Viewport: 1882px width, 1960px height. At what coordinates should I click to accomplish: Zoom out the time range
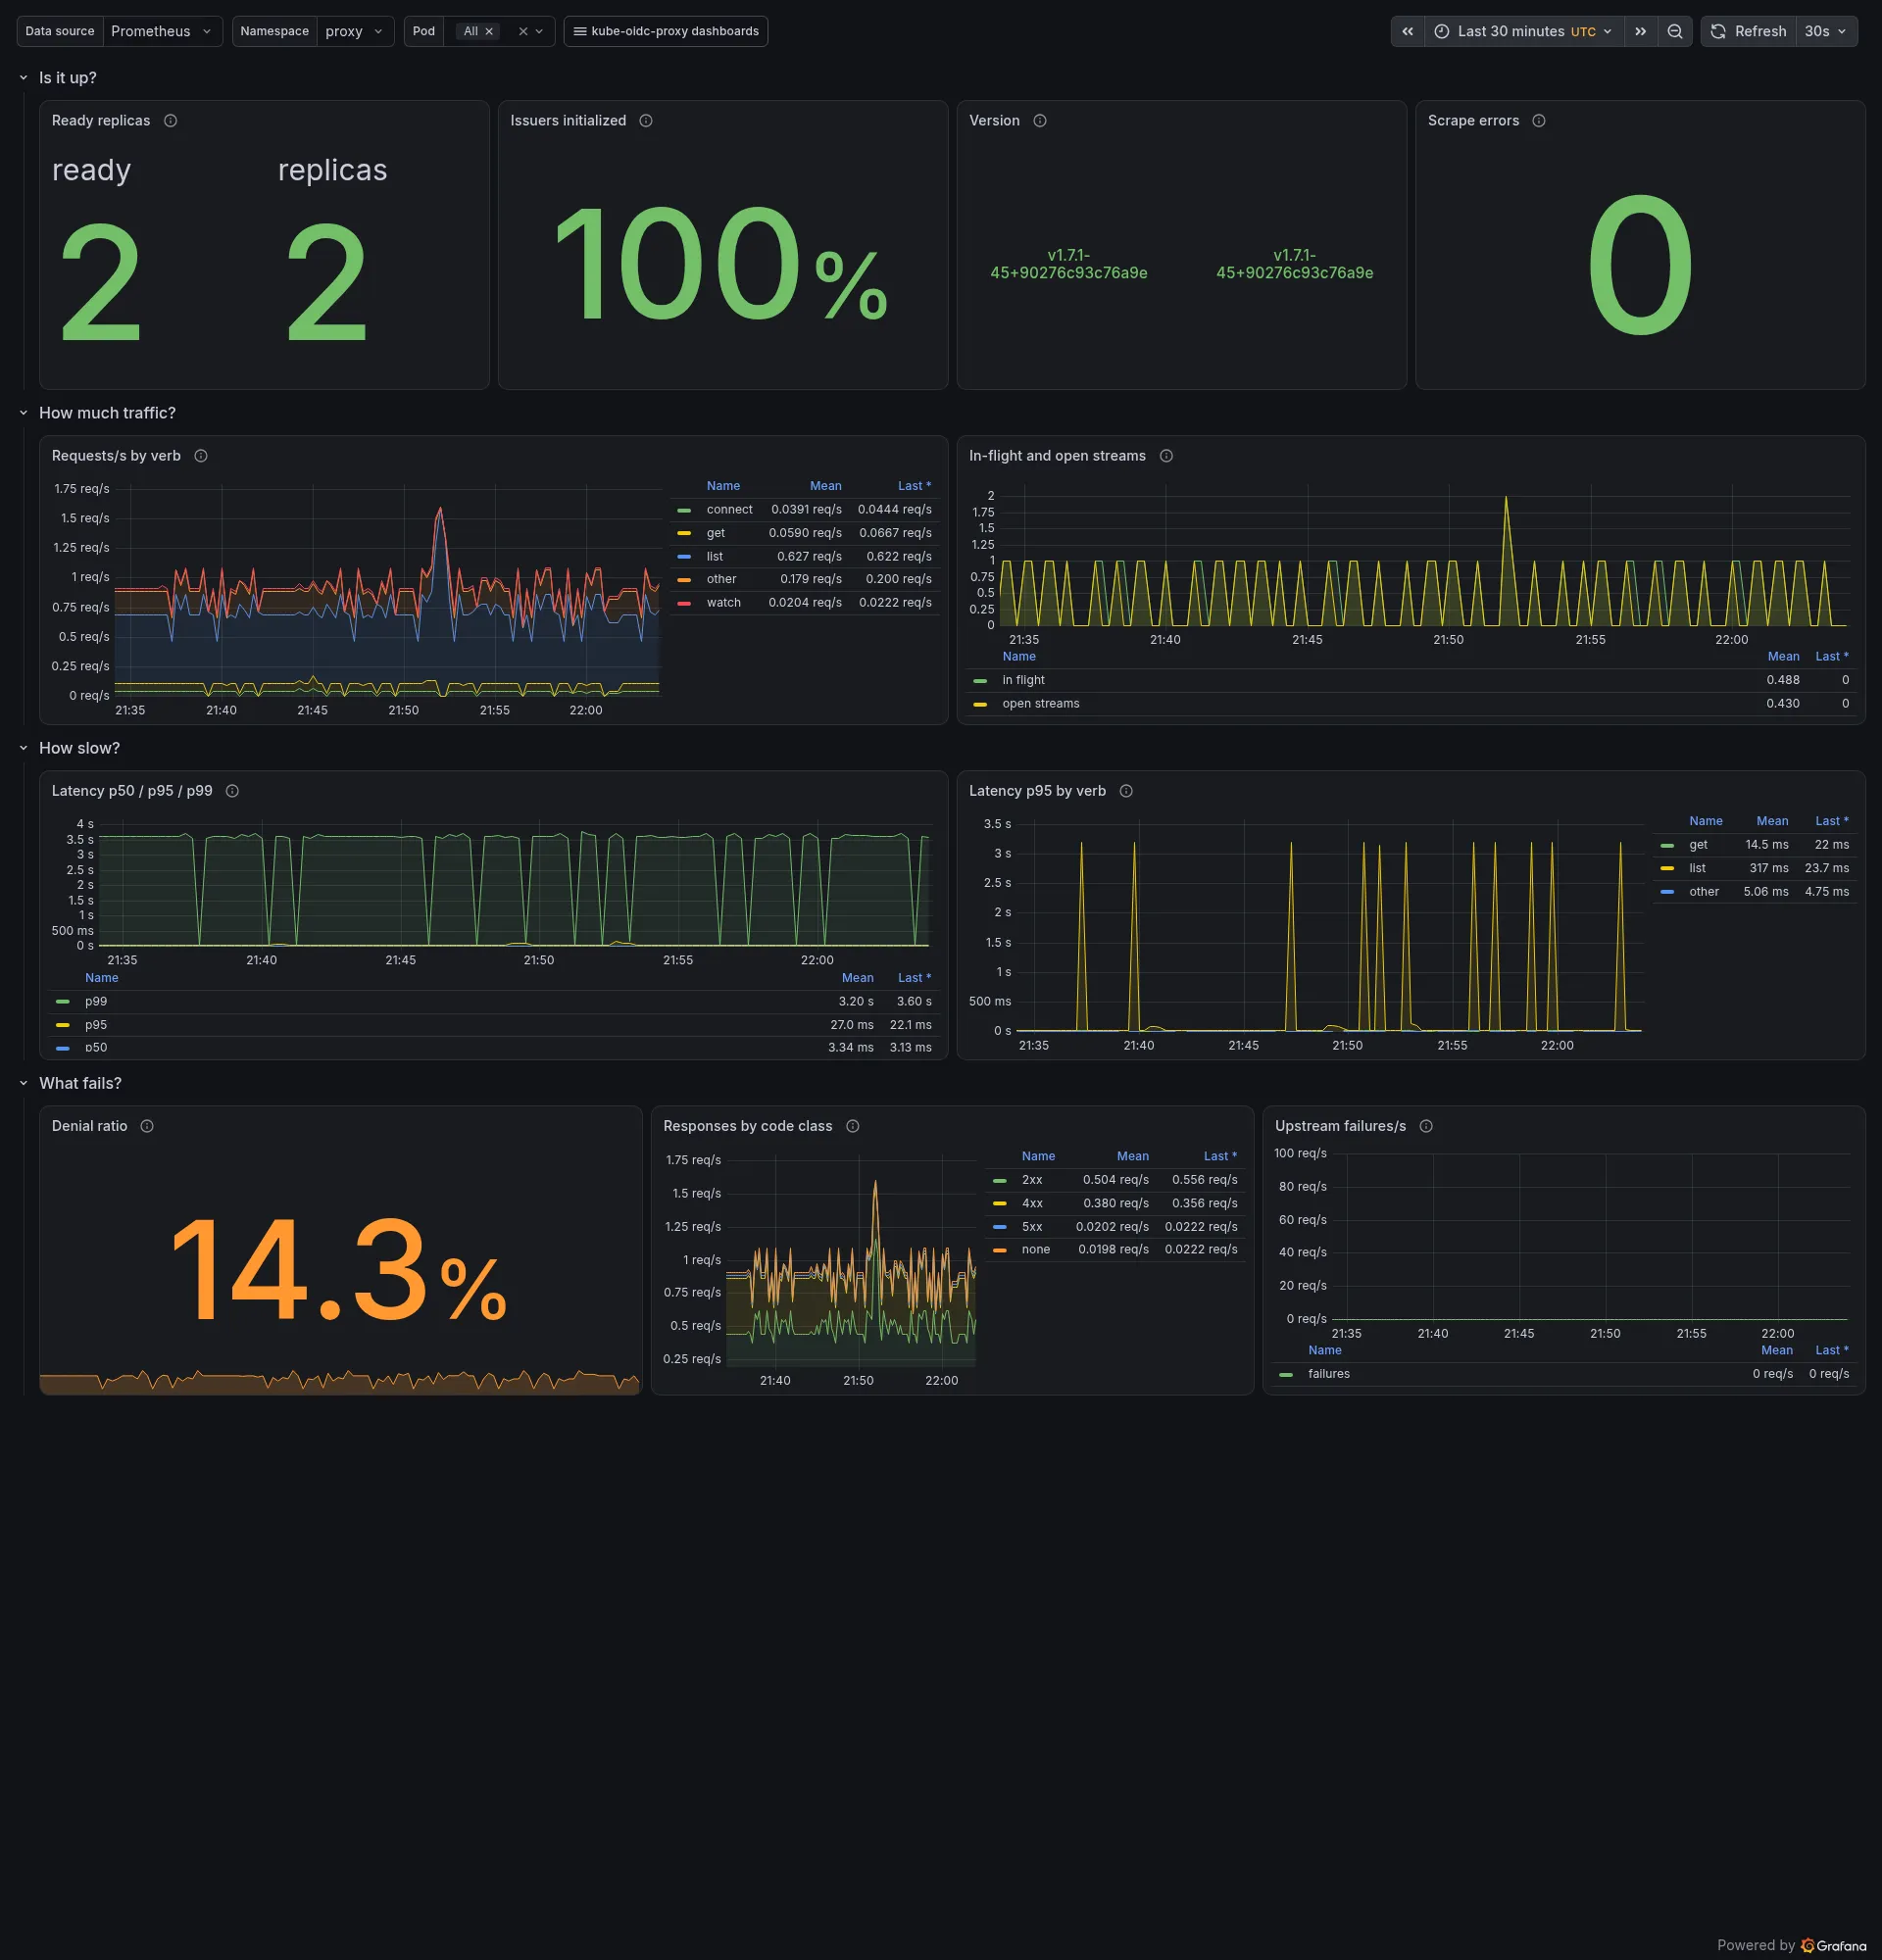1675,31
